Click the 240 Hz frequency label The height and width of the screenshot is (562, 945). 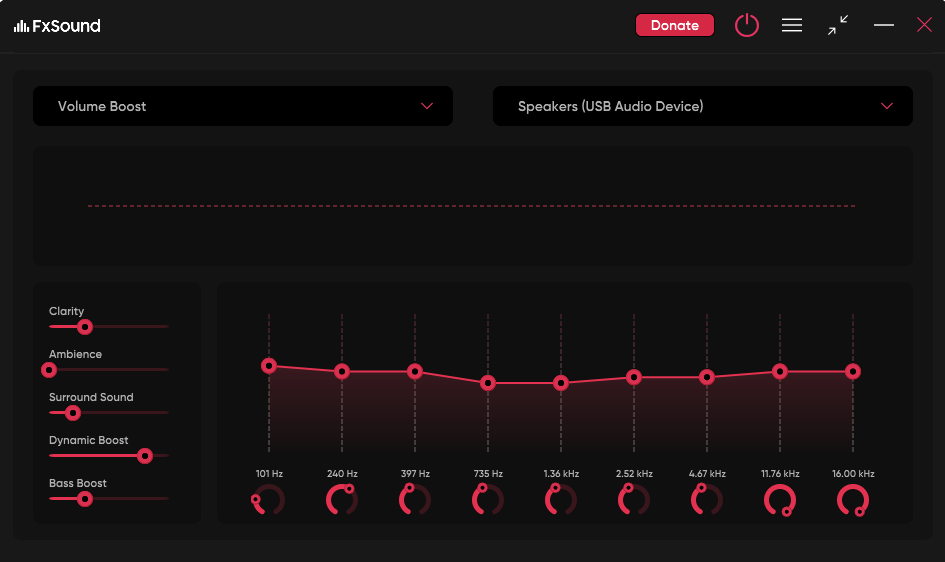tap(342, 473)
